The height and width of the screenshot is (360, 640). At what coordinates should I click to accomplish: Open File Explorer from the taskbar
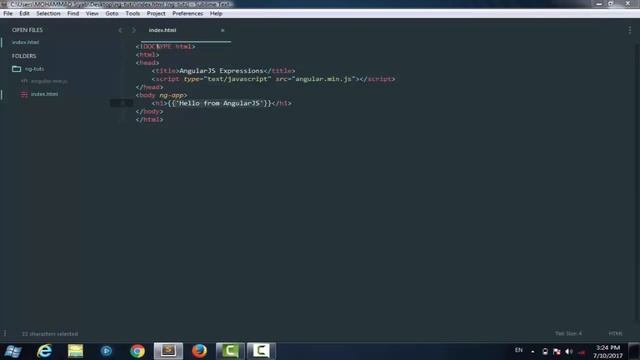76,351
